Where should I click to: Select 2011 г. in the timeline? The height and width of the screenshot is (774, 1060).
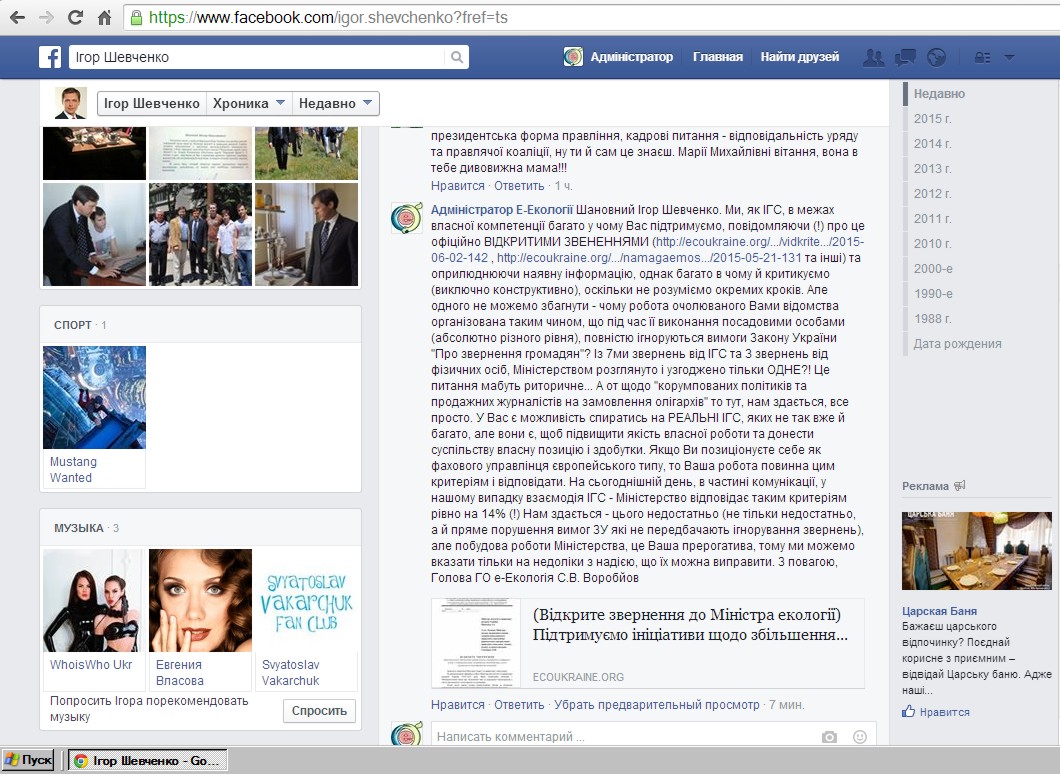[x=932, y=218]
